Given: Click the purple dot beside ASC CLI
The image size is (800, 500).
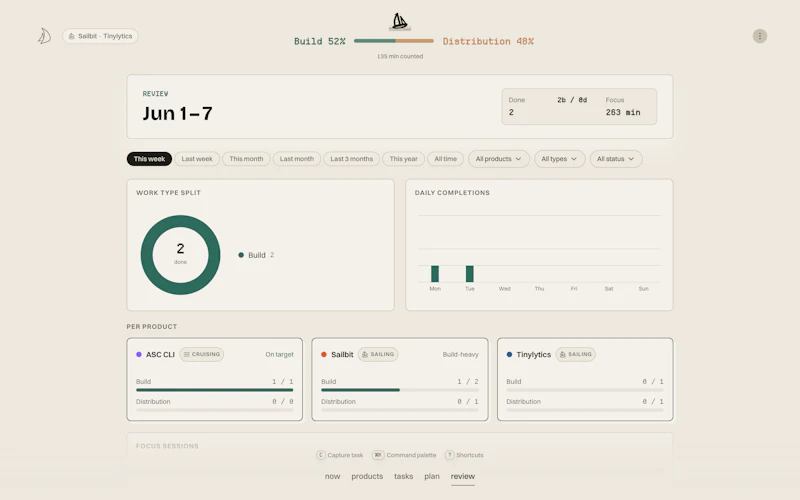Looking at the screenshot, I should coord(139,354).
